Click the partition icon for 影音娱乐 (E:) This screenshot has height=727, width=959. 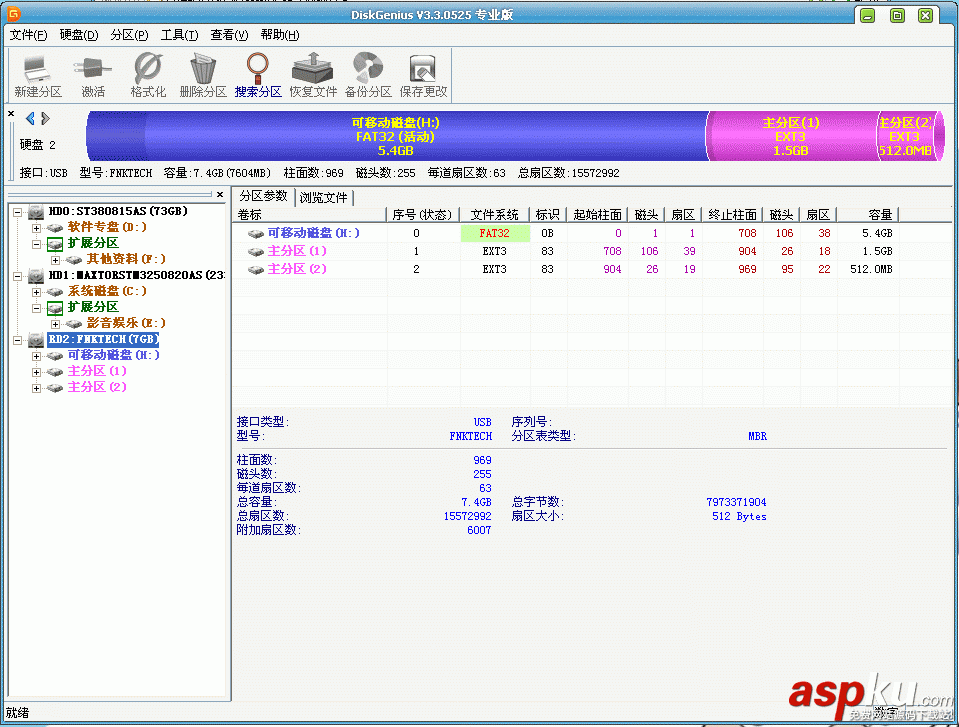point(74,323)
